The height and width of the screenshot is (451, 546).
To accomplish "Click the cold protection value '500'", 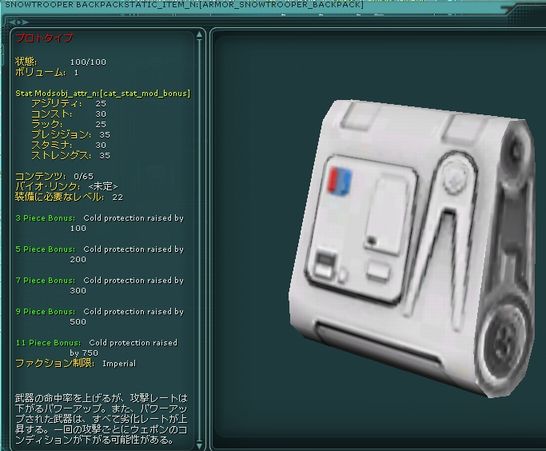I will (78, 322).
